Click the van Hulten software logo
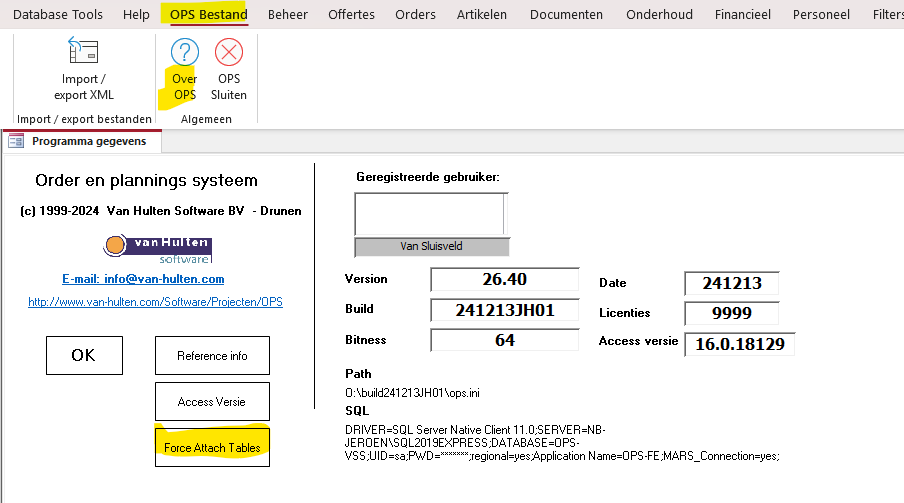This screenshot has height=503, width=904. tap(157, 247)
